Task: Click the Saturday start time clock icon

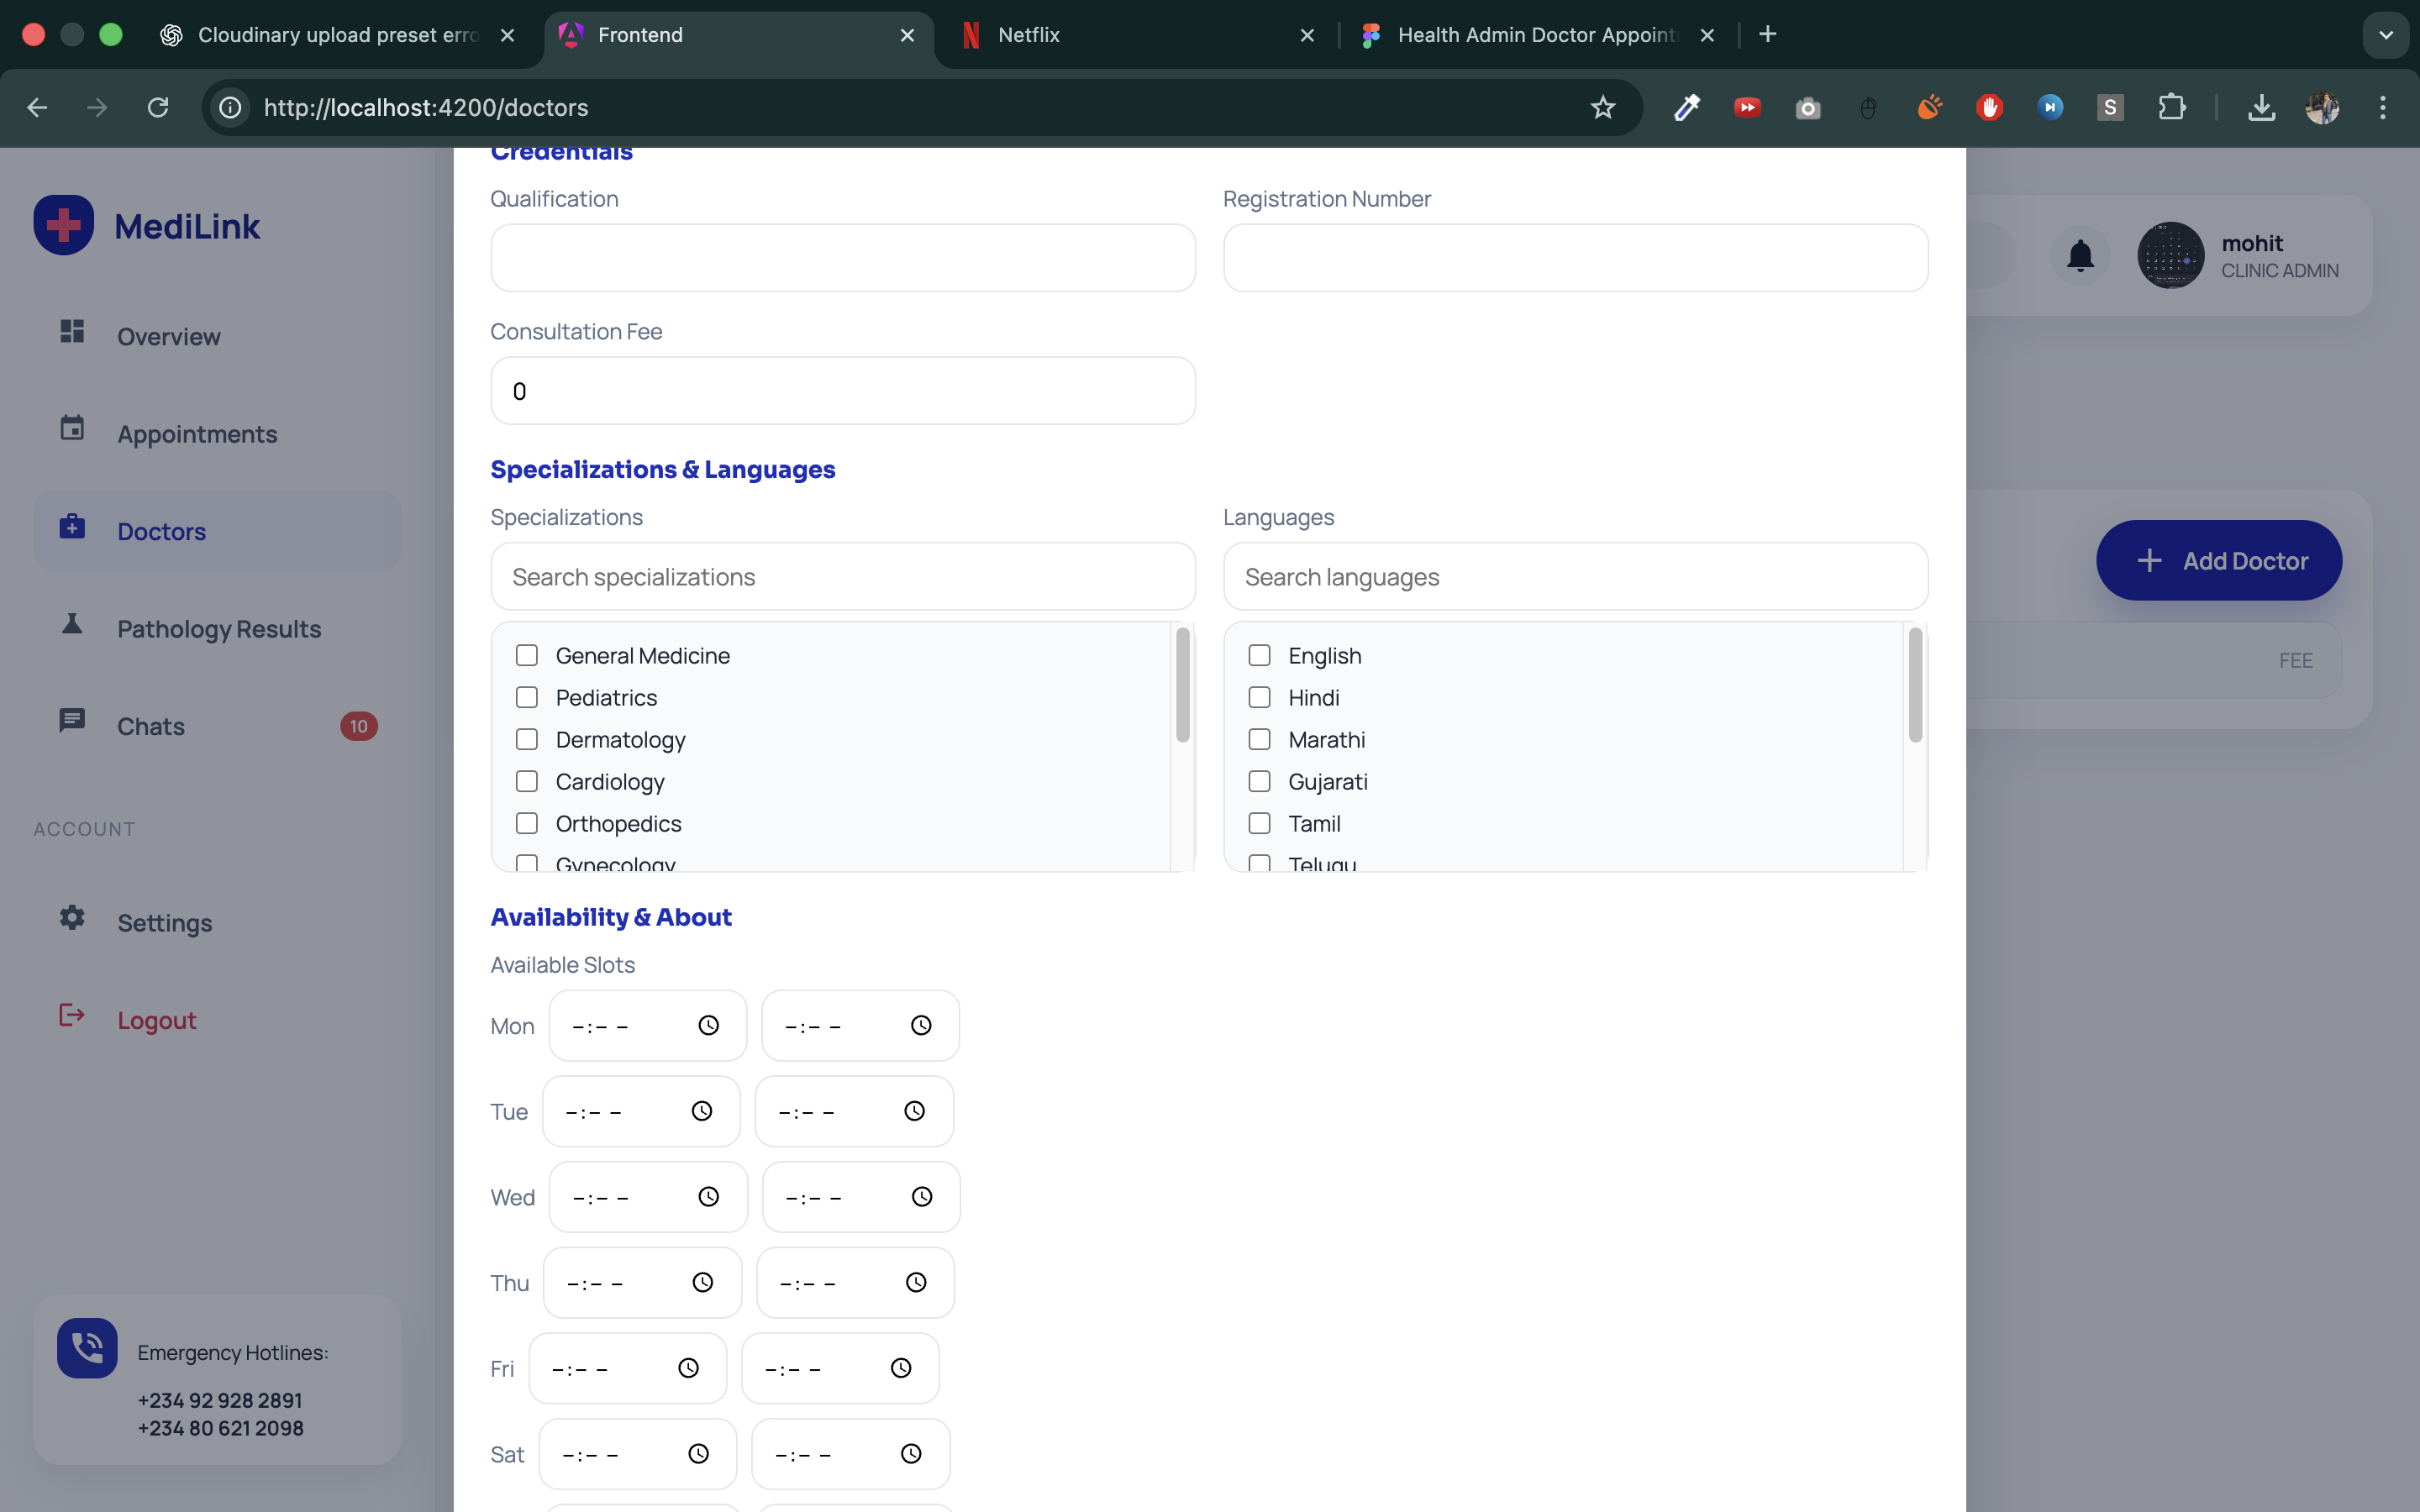Action: [698, 1454]
